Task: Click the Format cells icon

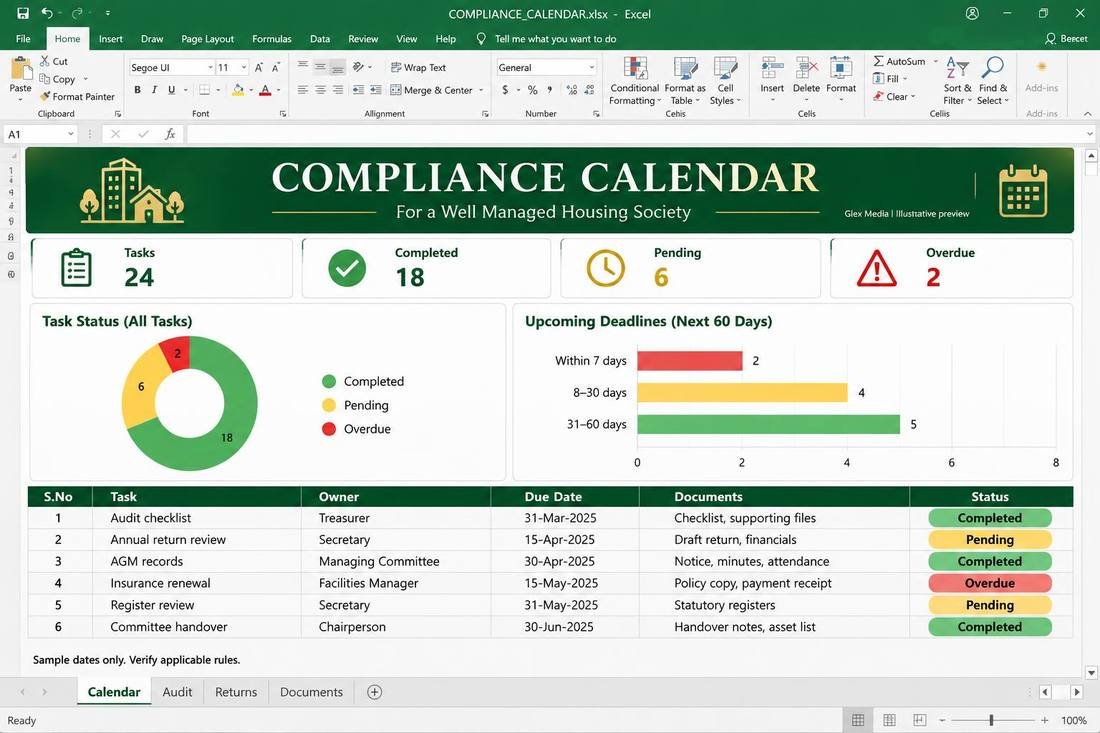Action: tap(840, 69)
